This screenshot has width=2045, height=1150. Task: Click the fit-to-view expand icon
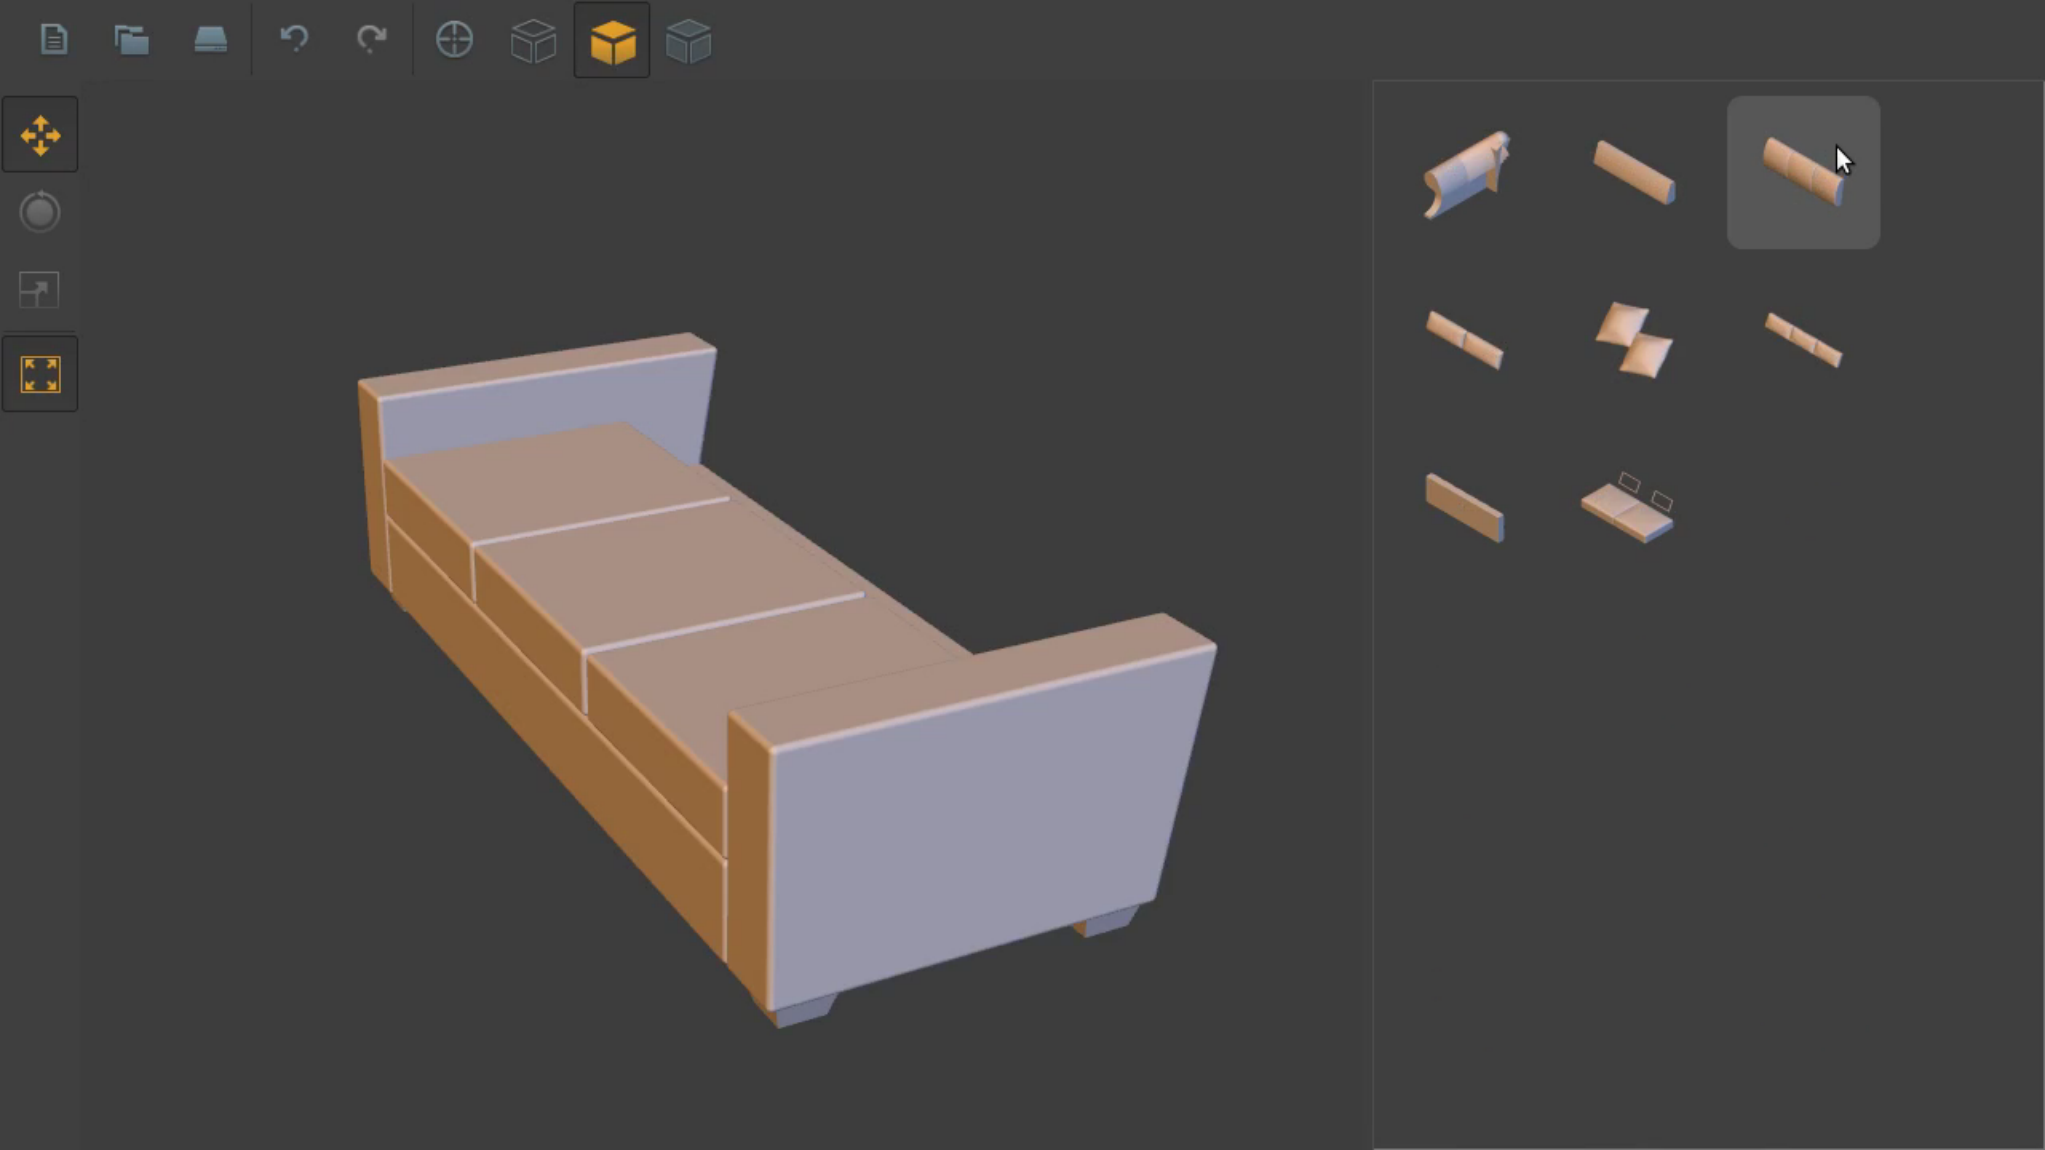(40, 375)
